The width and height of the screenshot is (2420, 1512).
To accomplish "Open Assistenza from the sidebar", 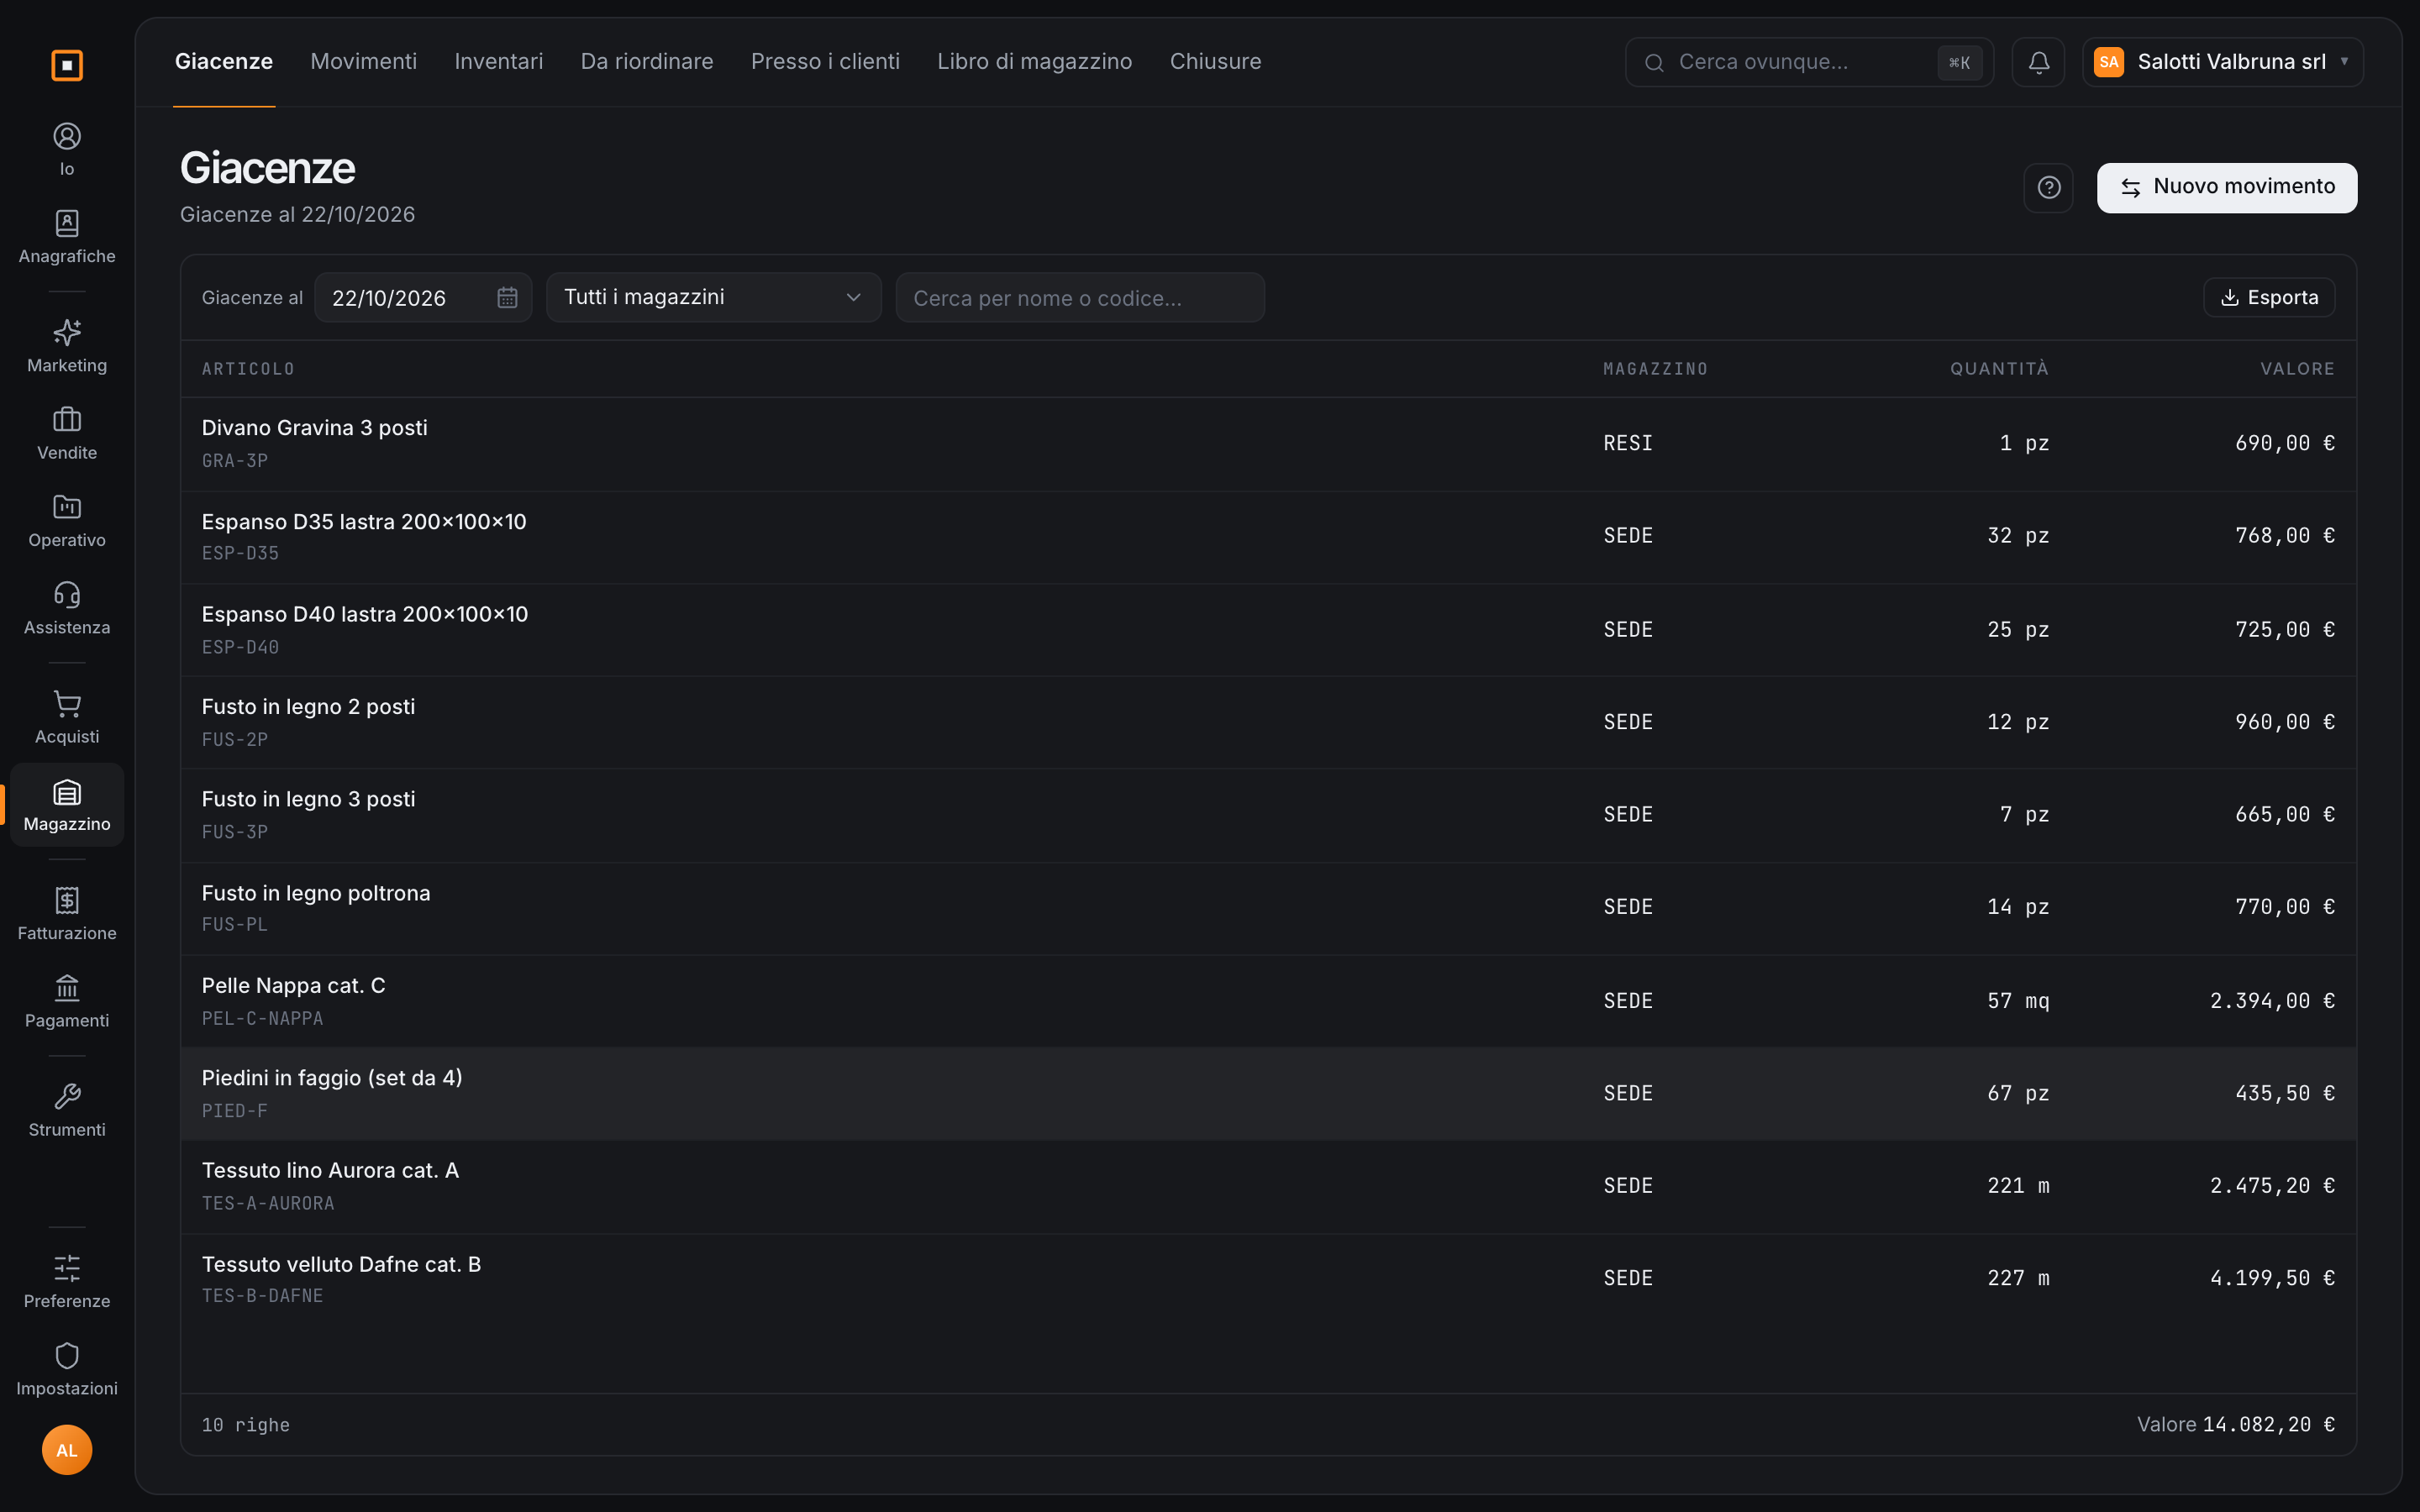I will click(x=67, y=608).
